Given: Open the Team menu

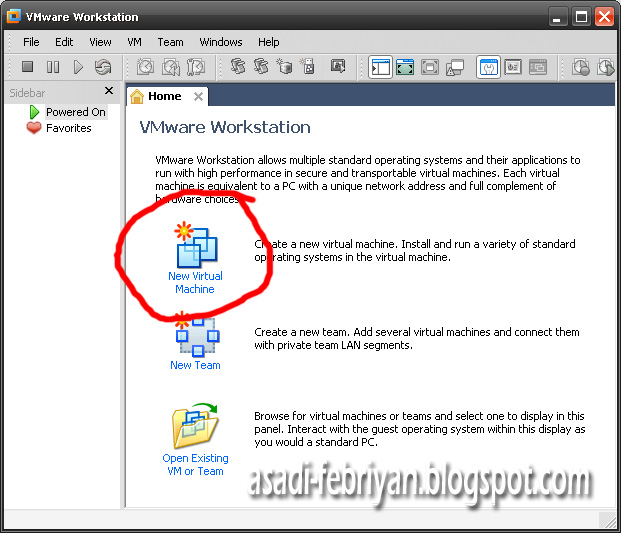Looking at the screenshot, I should click(170, 42).
